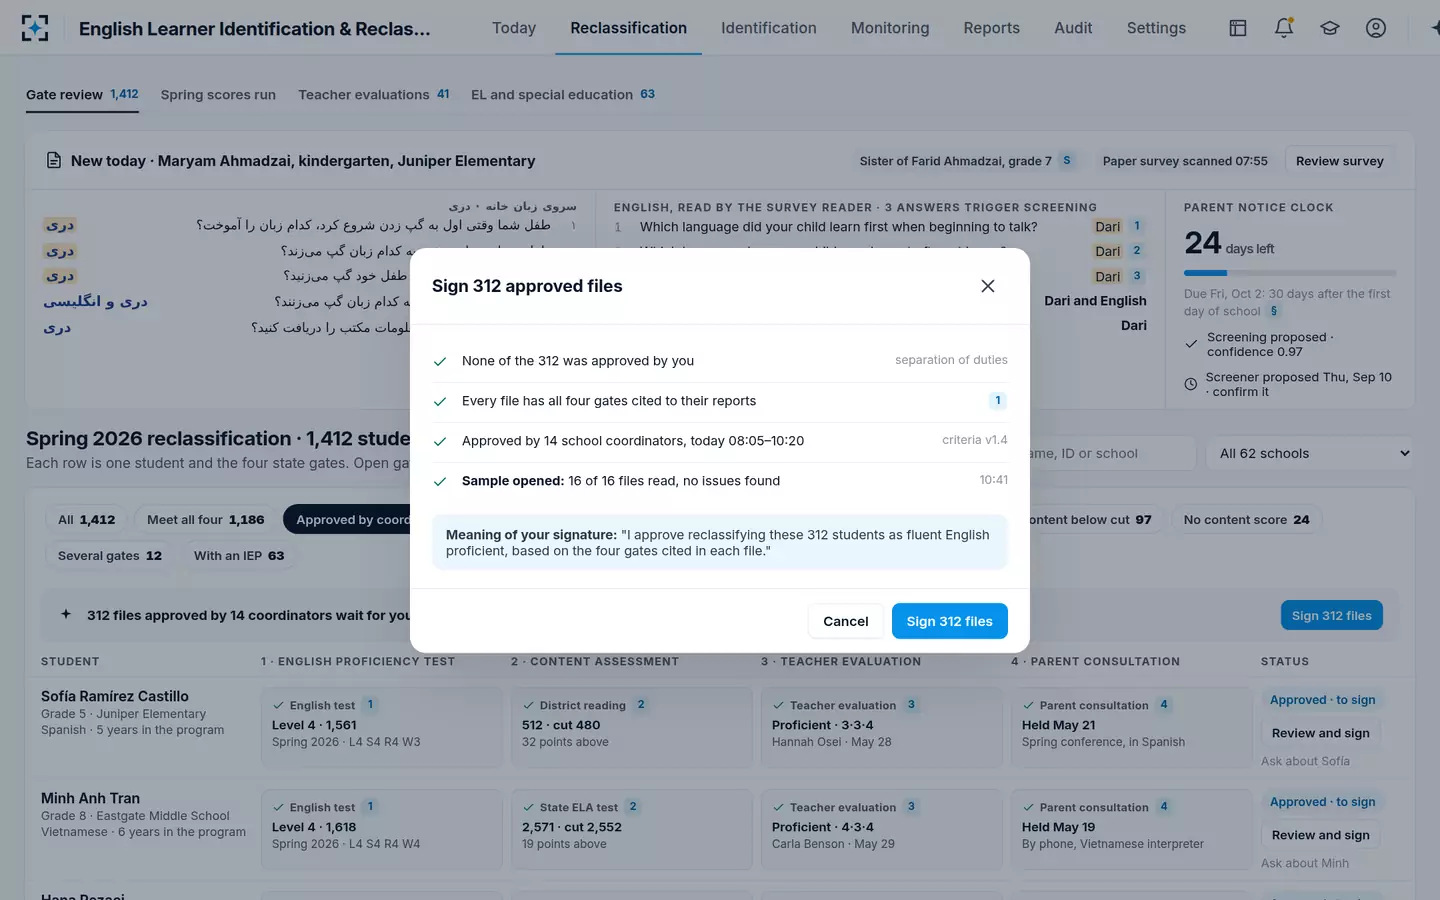The height and width of the screenshot is (900, 1440).
Task: Toggle the Approved by coordinators filter chip
Action: [348, 520]
